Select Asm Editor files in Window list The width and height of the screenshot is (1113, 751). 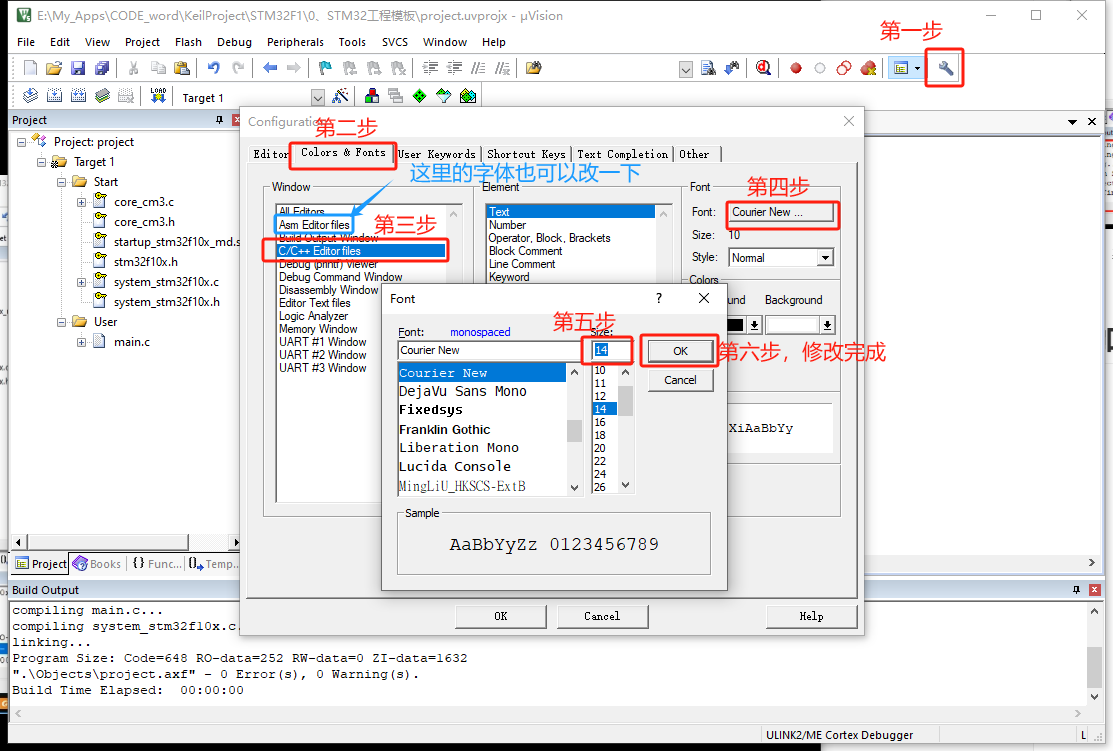click(x=314, y=225)
